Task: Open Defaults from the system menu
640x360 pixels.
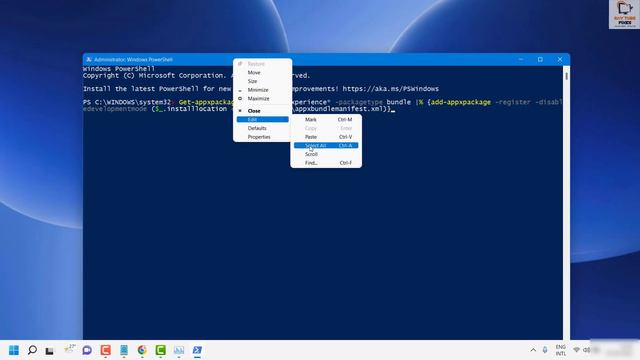Action: (x=262, y=128)
